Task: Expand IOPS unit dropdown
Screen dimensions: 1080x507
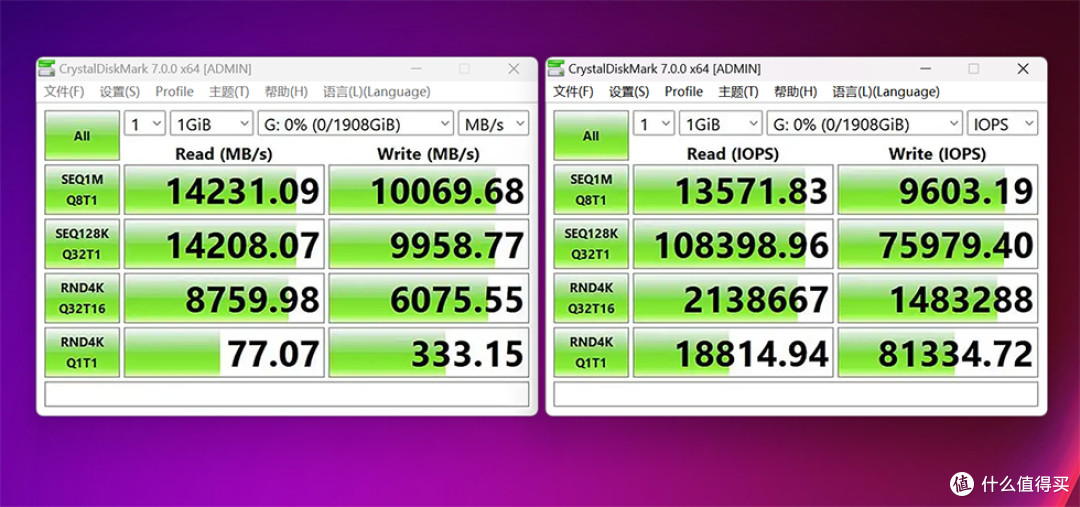Action: pyautogui.click(x=1003, y=124)
